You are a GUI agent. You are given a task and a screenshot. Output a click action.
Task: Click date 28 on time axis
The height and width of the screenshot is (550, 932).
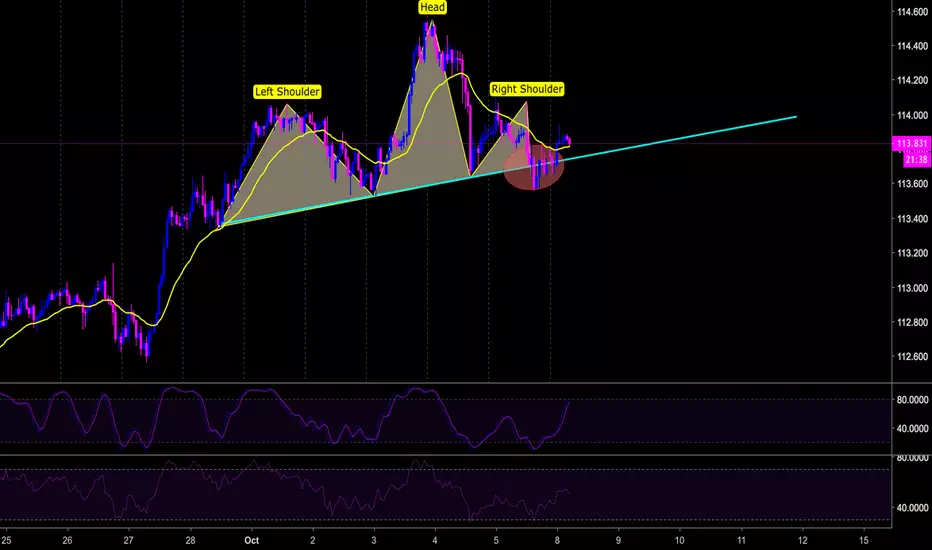click(x=190, y=540)
